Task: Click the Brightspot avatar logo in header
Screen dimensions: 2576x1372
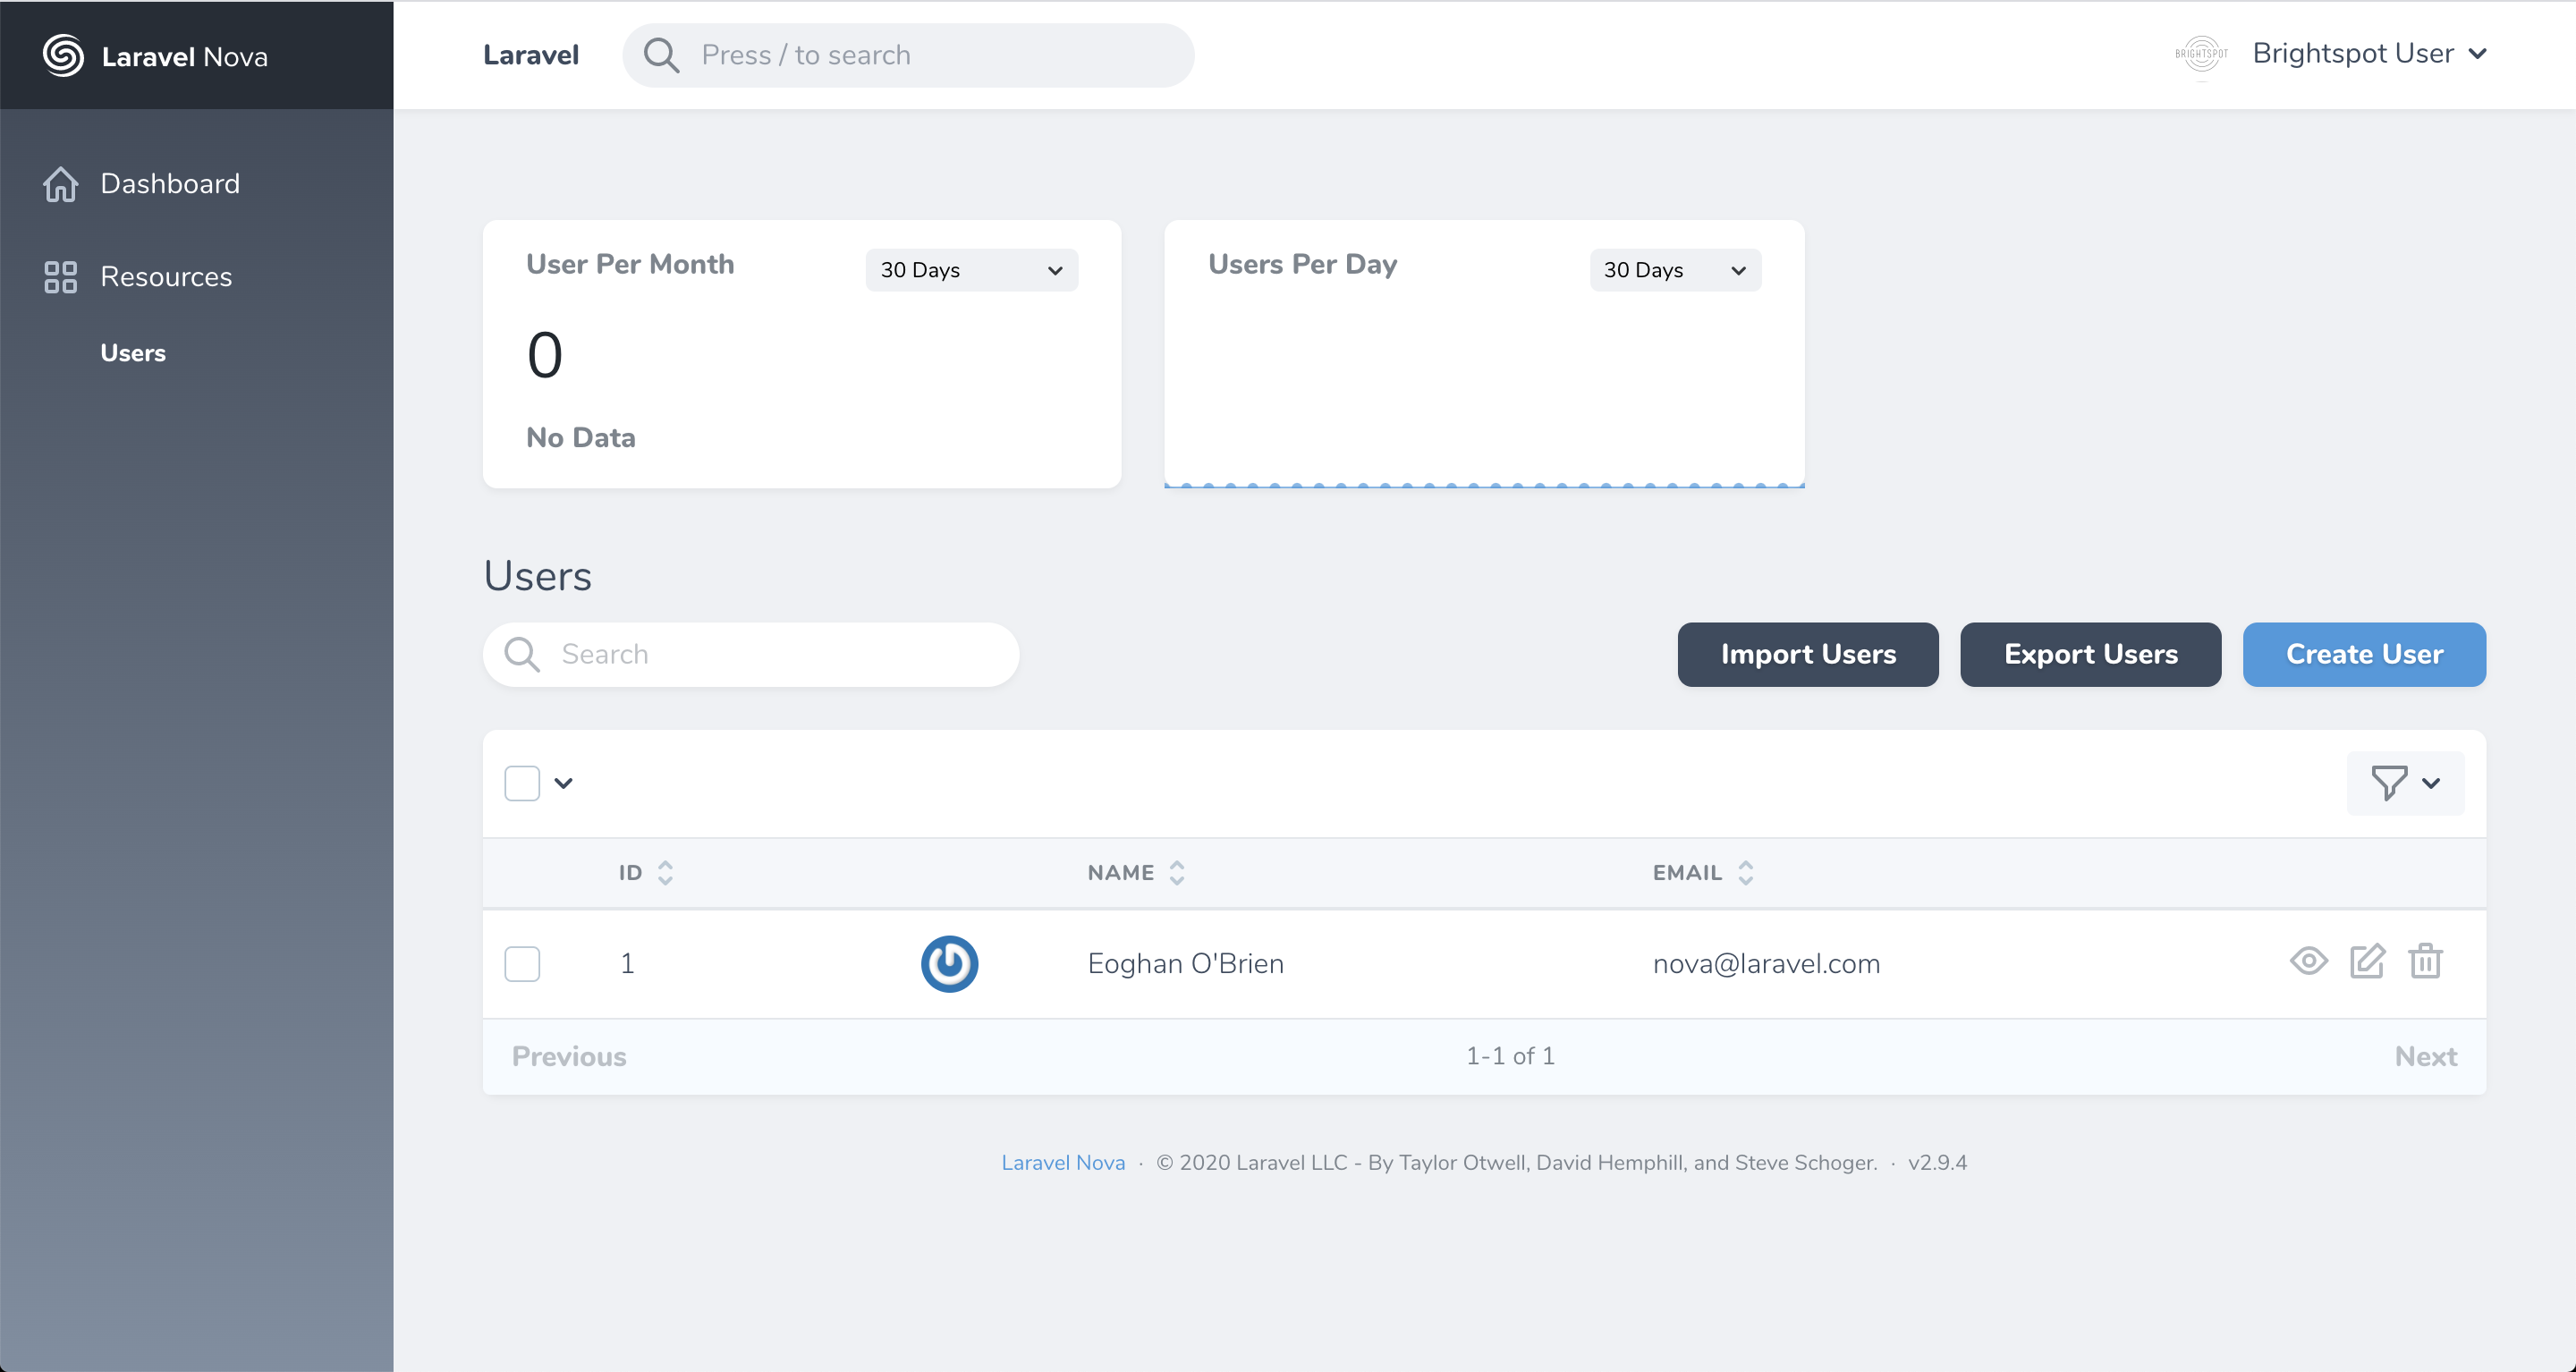Action: pos(2201,54)
